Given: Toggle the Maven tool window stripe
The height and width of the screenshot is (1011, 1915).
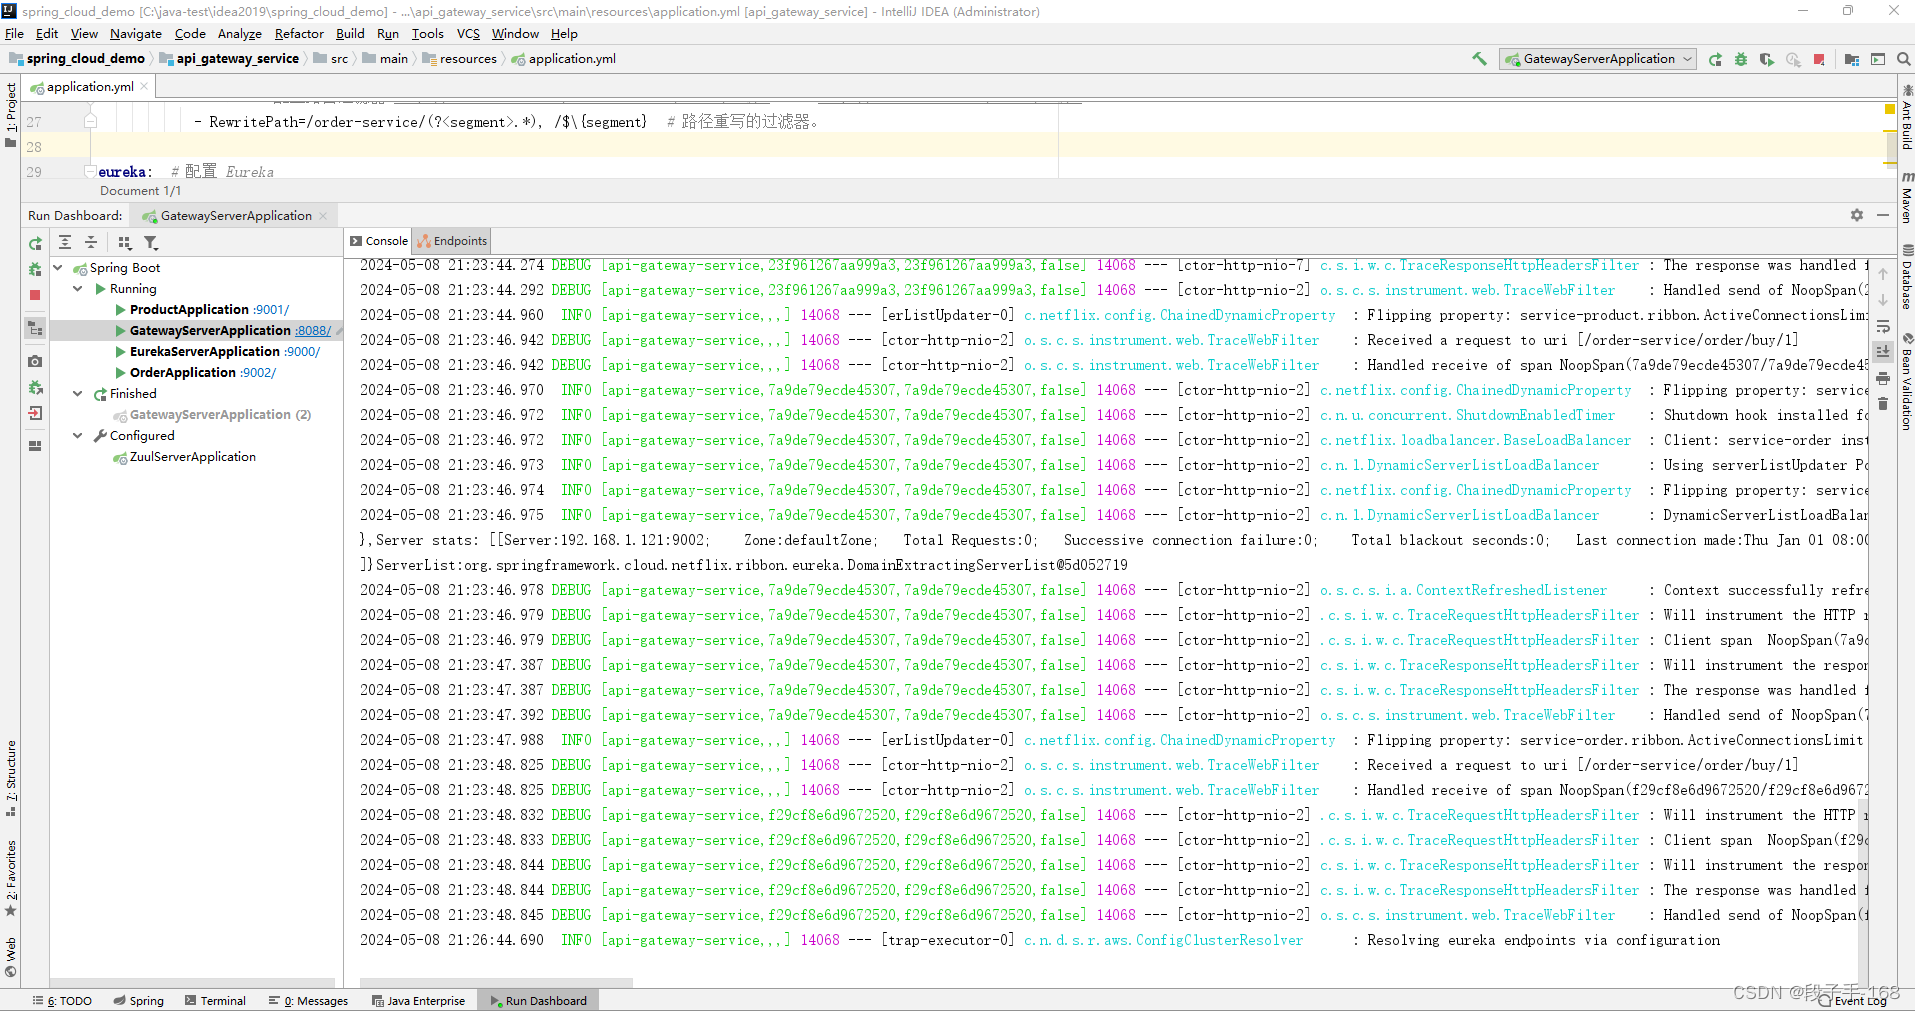Looking at the screenshot, I should [x=1907, y=197].
